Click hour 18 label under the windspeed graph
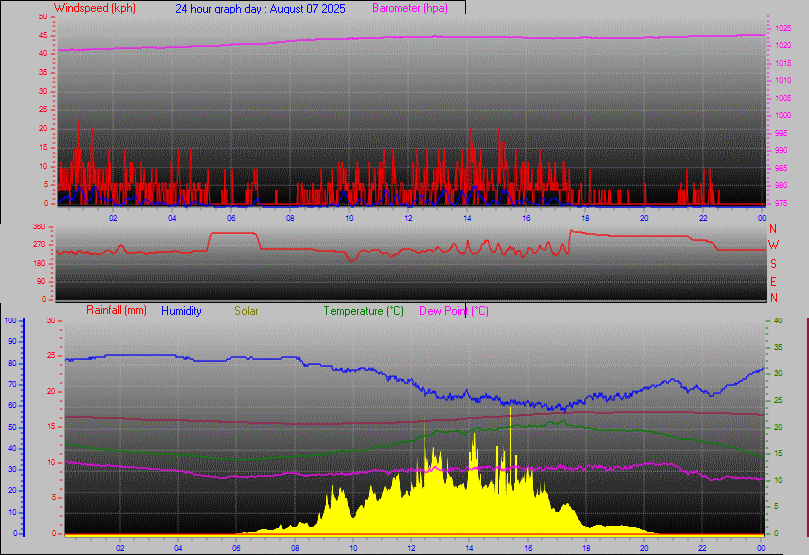This screenshot has height=555, width=809. [x=585, y=218]
